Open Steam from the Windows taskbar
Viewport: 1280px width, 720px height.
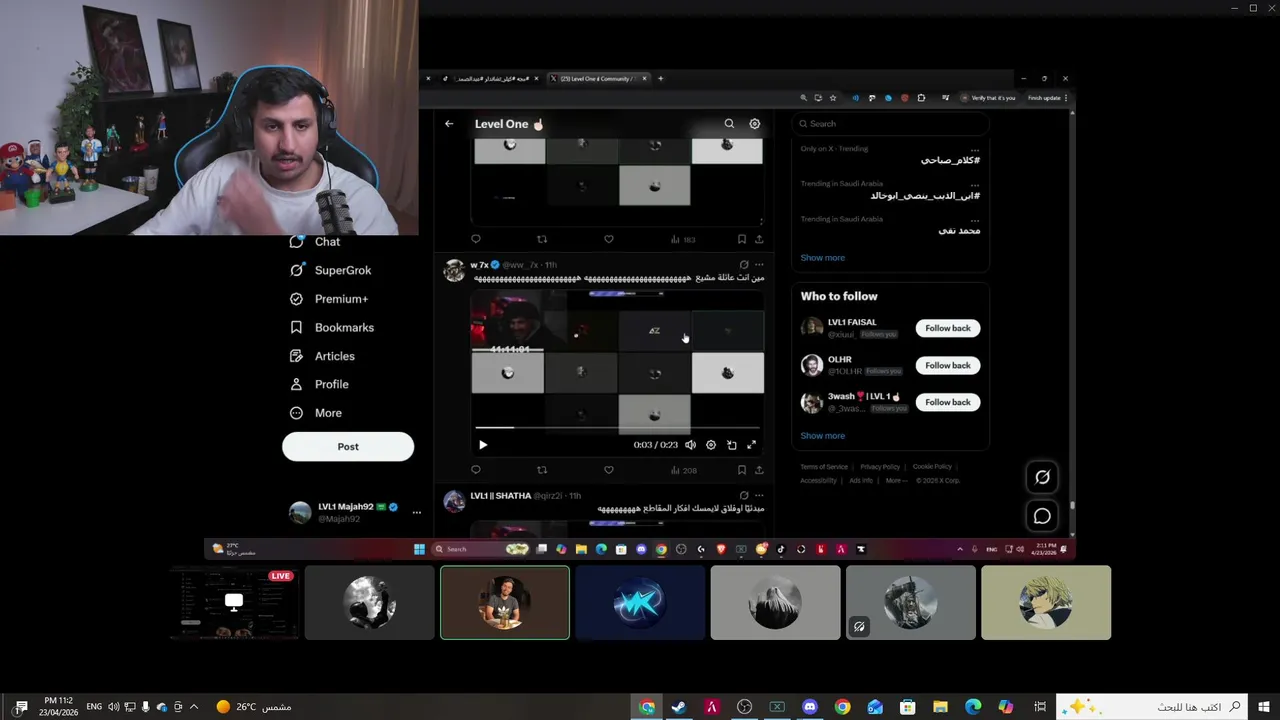(x=679, y=707)
